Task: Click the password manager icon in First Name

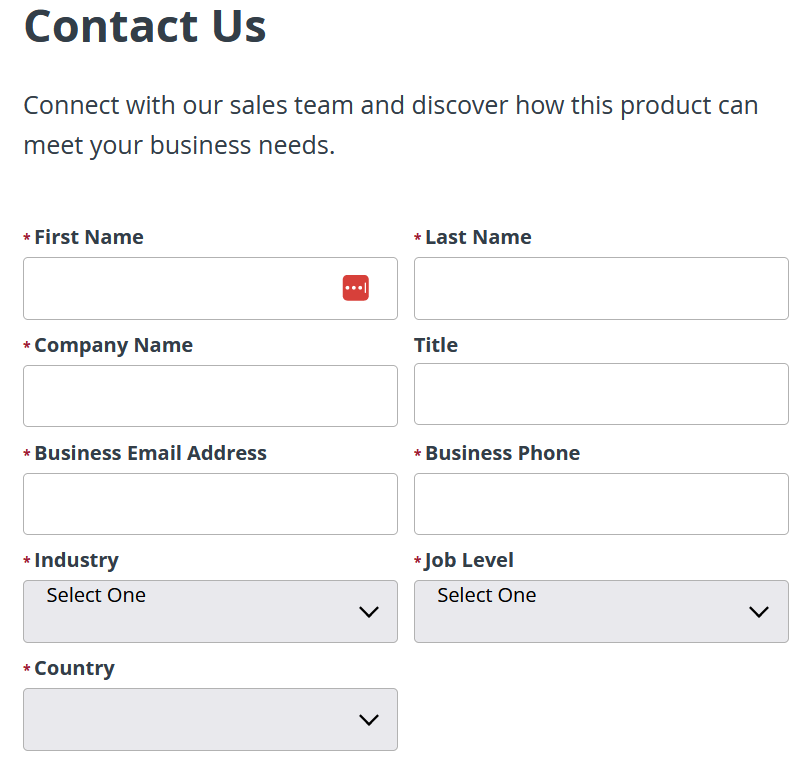Action: [x=355, y=288]
